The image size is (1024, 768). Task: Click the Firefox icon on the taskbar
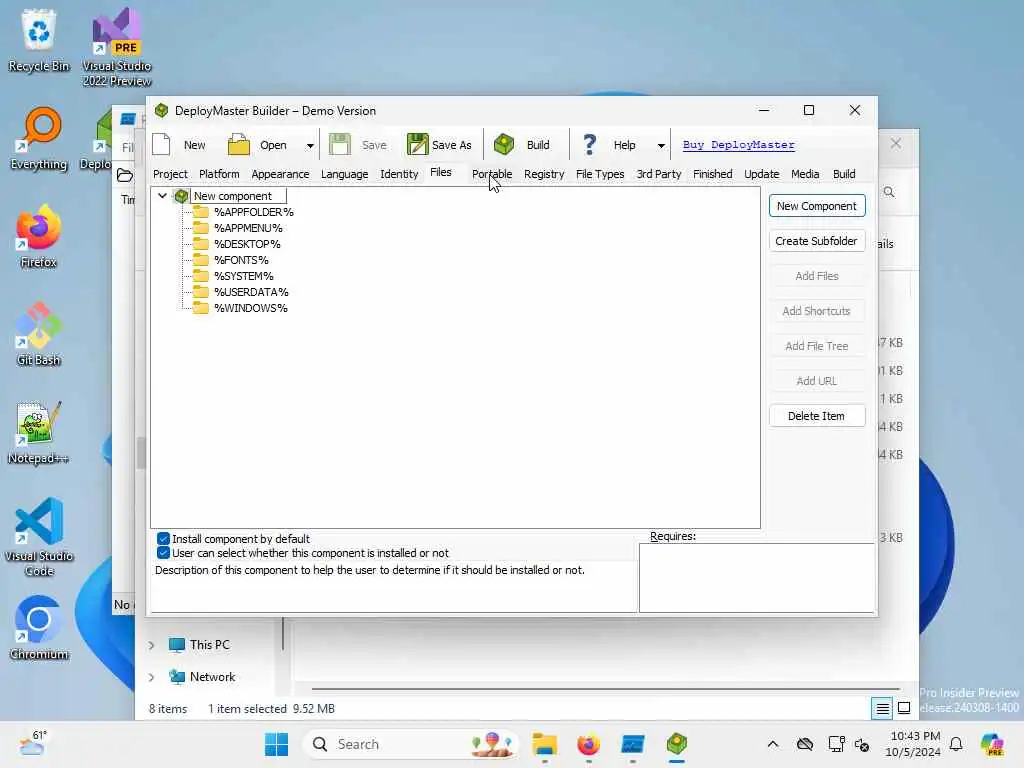click(588, 744)
